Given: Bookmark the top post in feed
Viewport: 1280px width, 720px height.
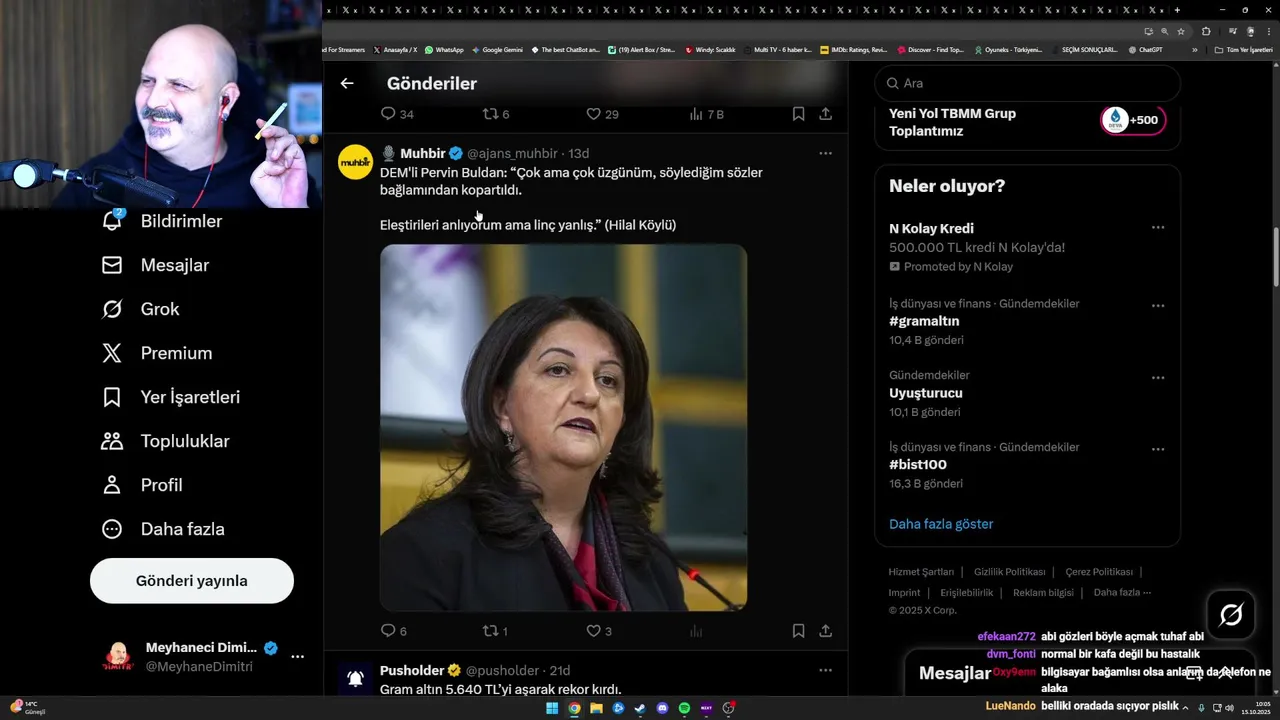Looking at the screenshot, I should click(798, 114).
